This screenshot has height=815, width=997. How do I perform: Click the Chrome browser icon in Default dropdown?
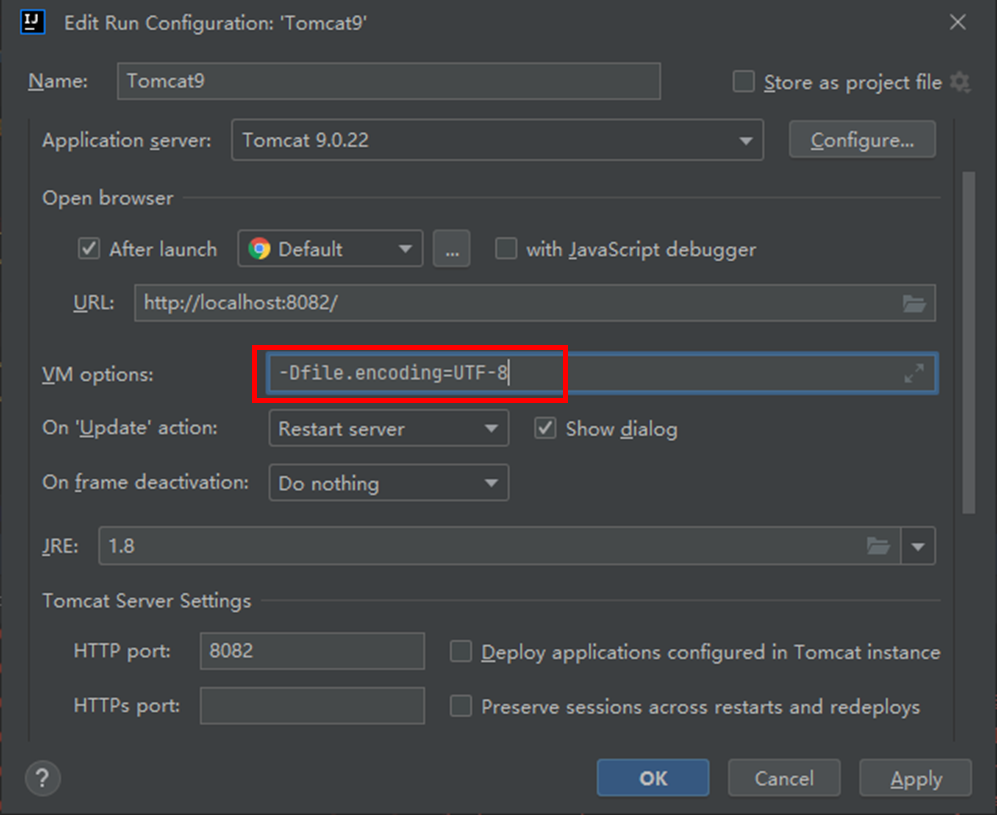coord(259,249)
